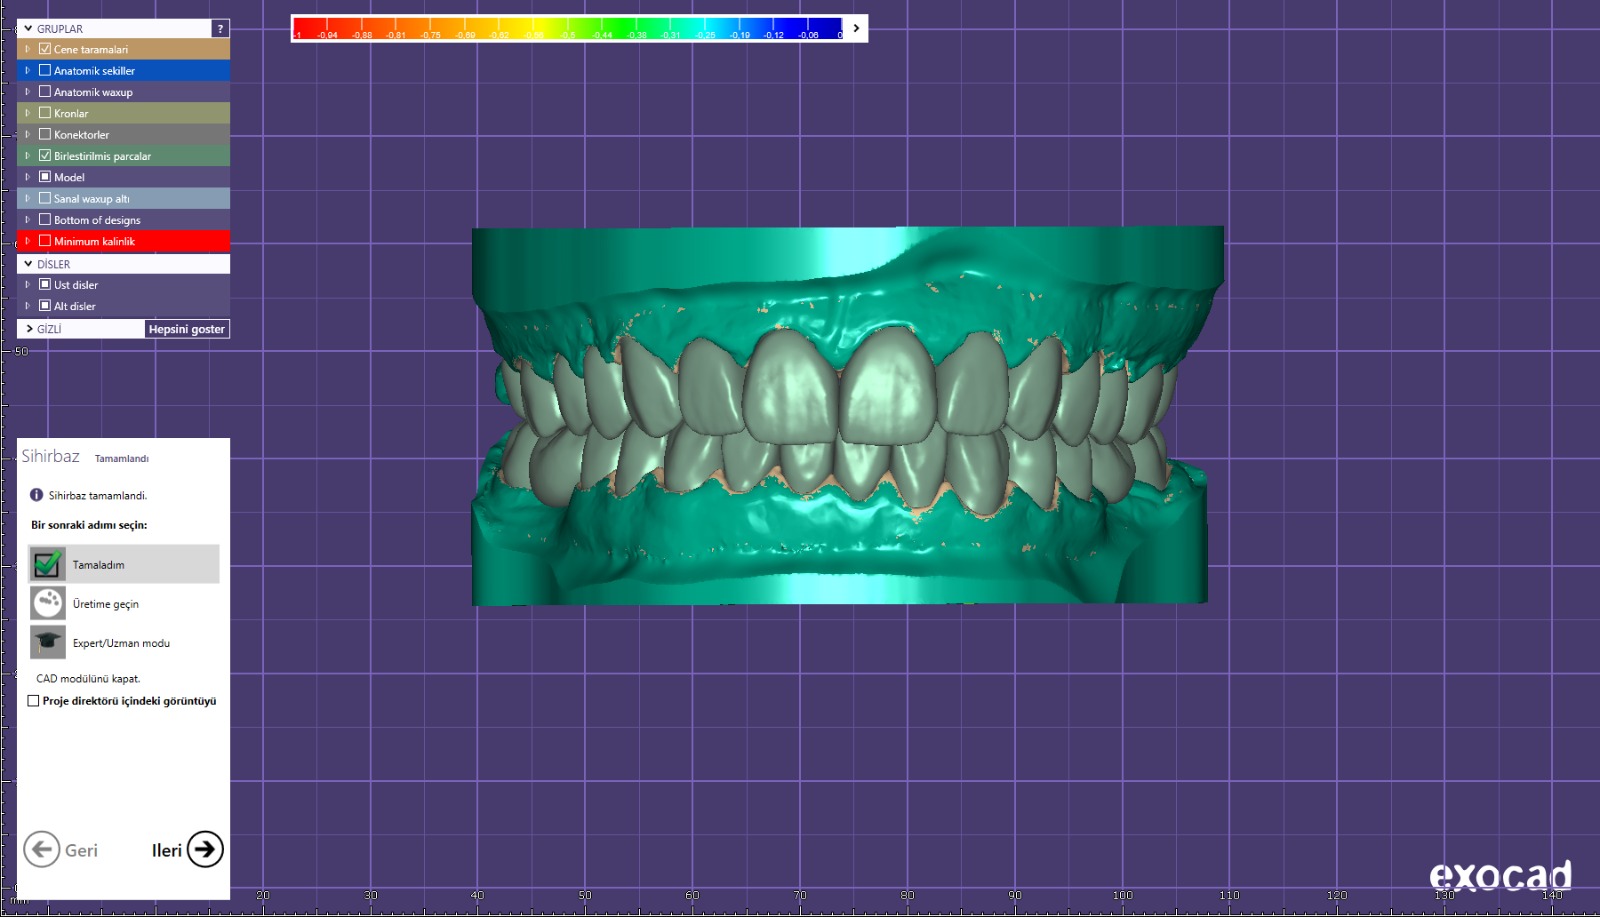Click the Üretime geçin production icon
Screen dimensions: 1600x917
[x=47, y=603]
